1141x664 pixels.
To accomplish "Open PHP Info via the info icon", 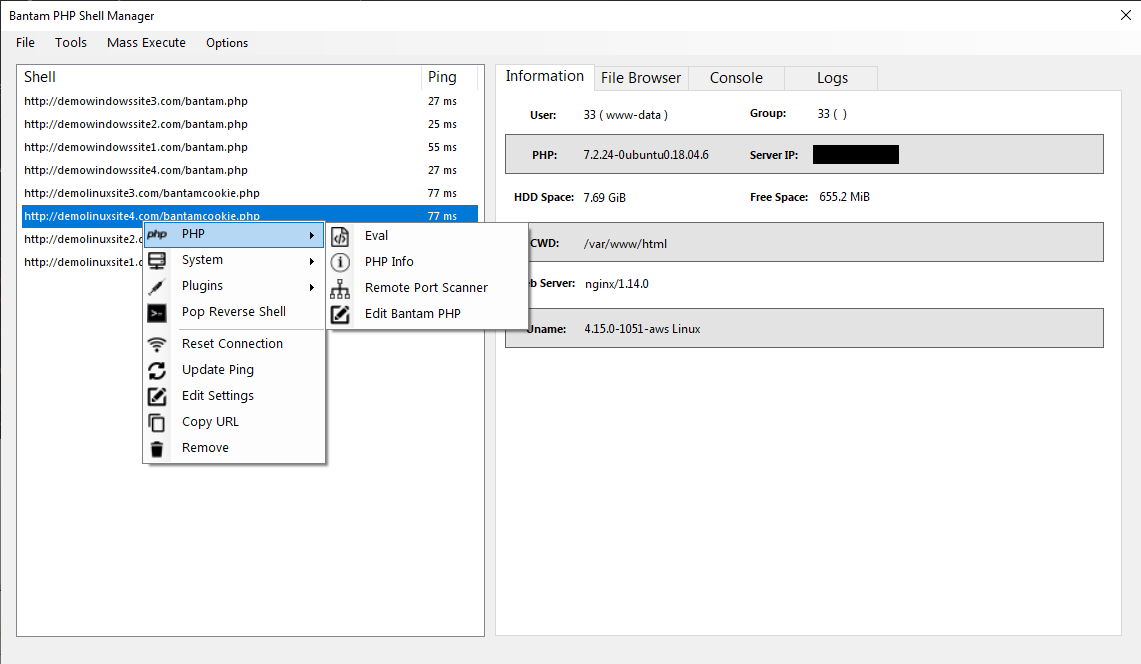I will click(x=340, y=261).
